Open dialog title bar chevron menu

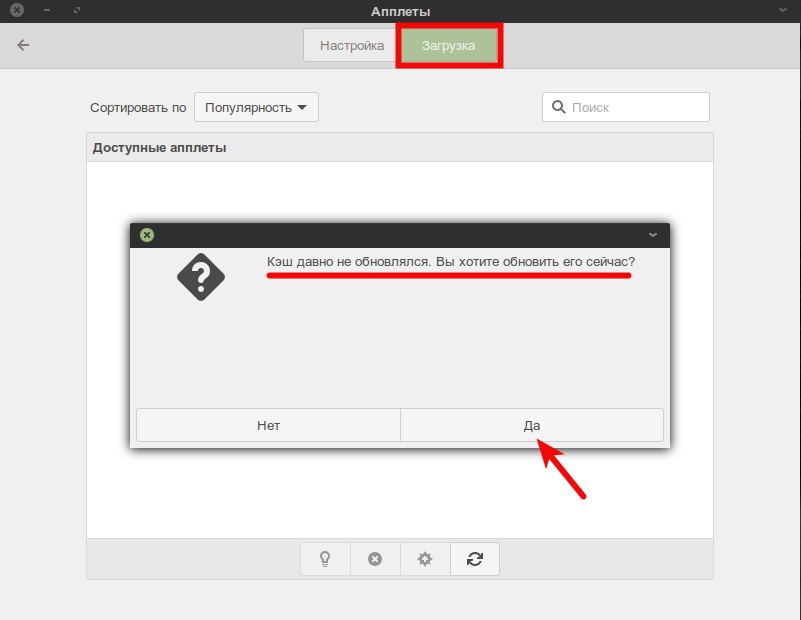653,235
